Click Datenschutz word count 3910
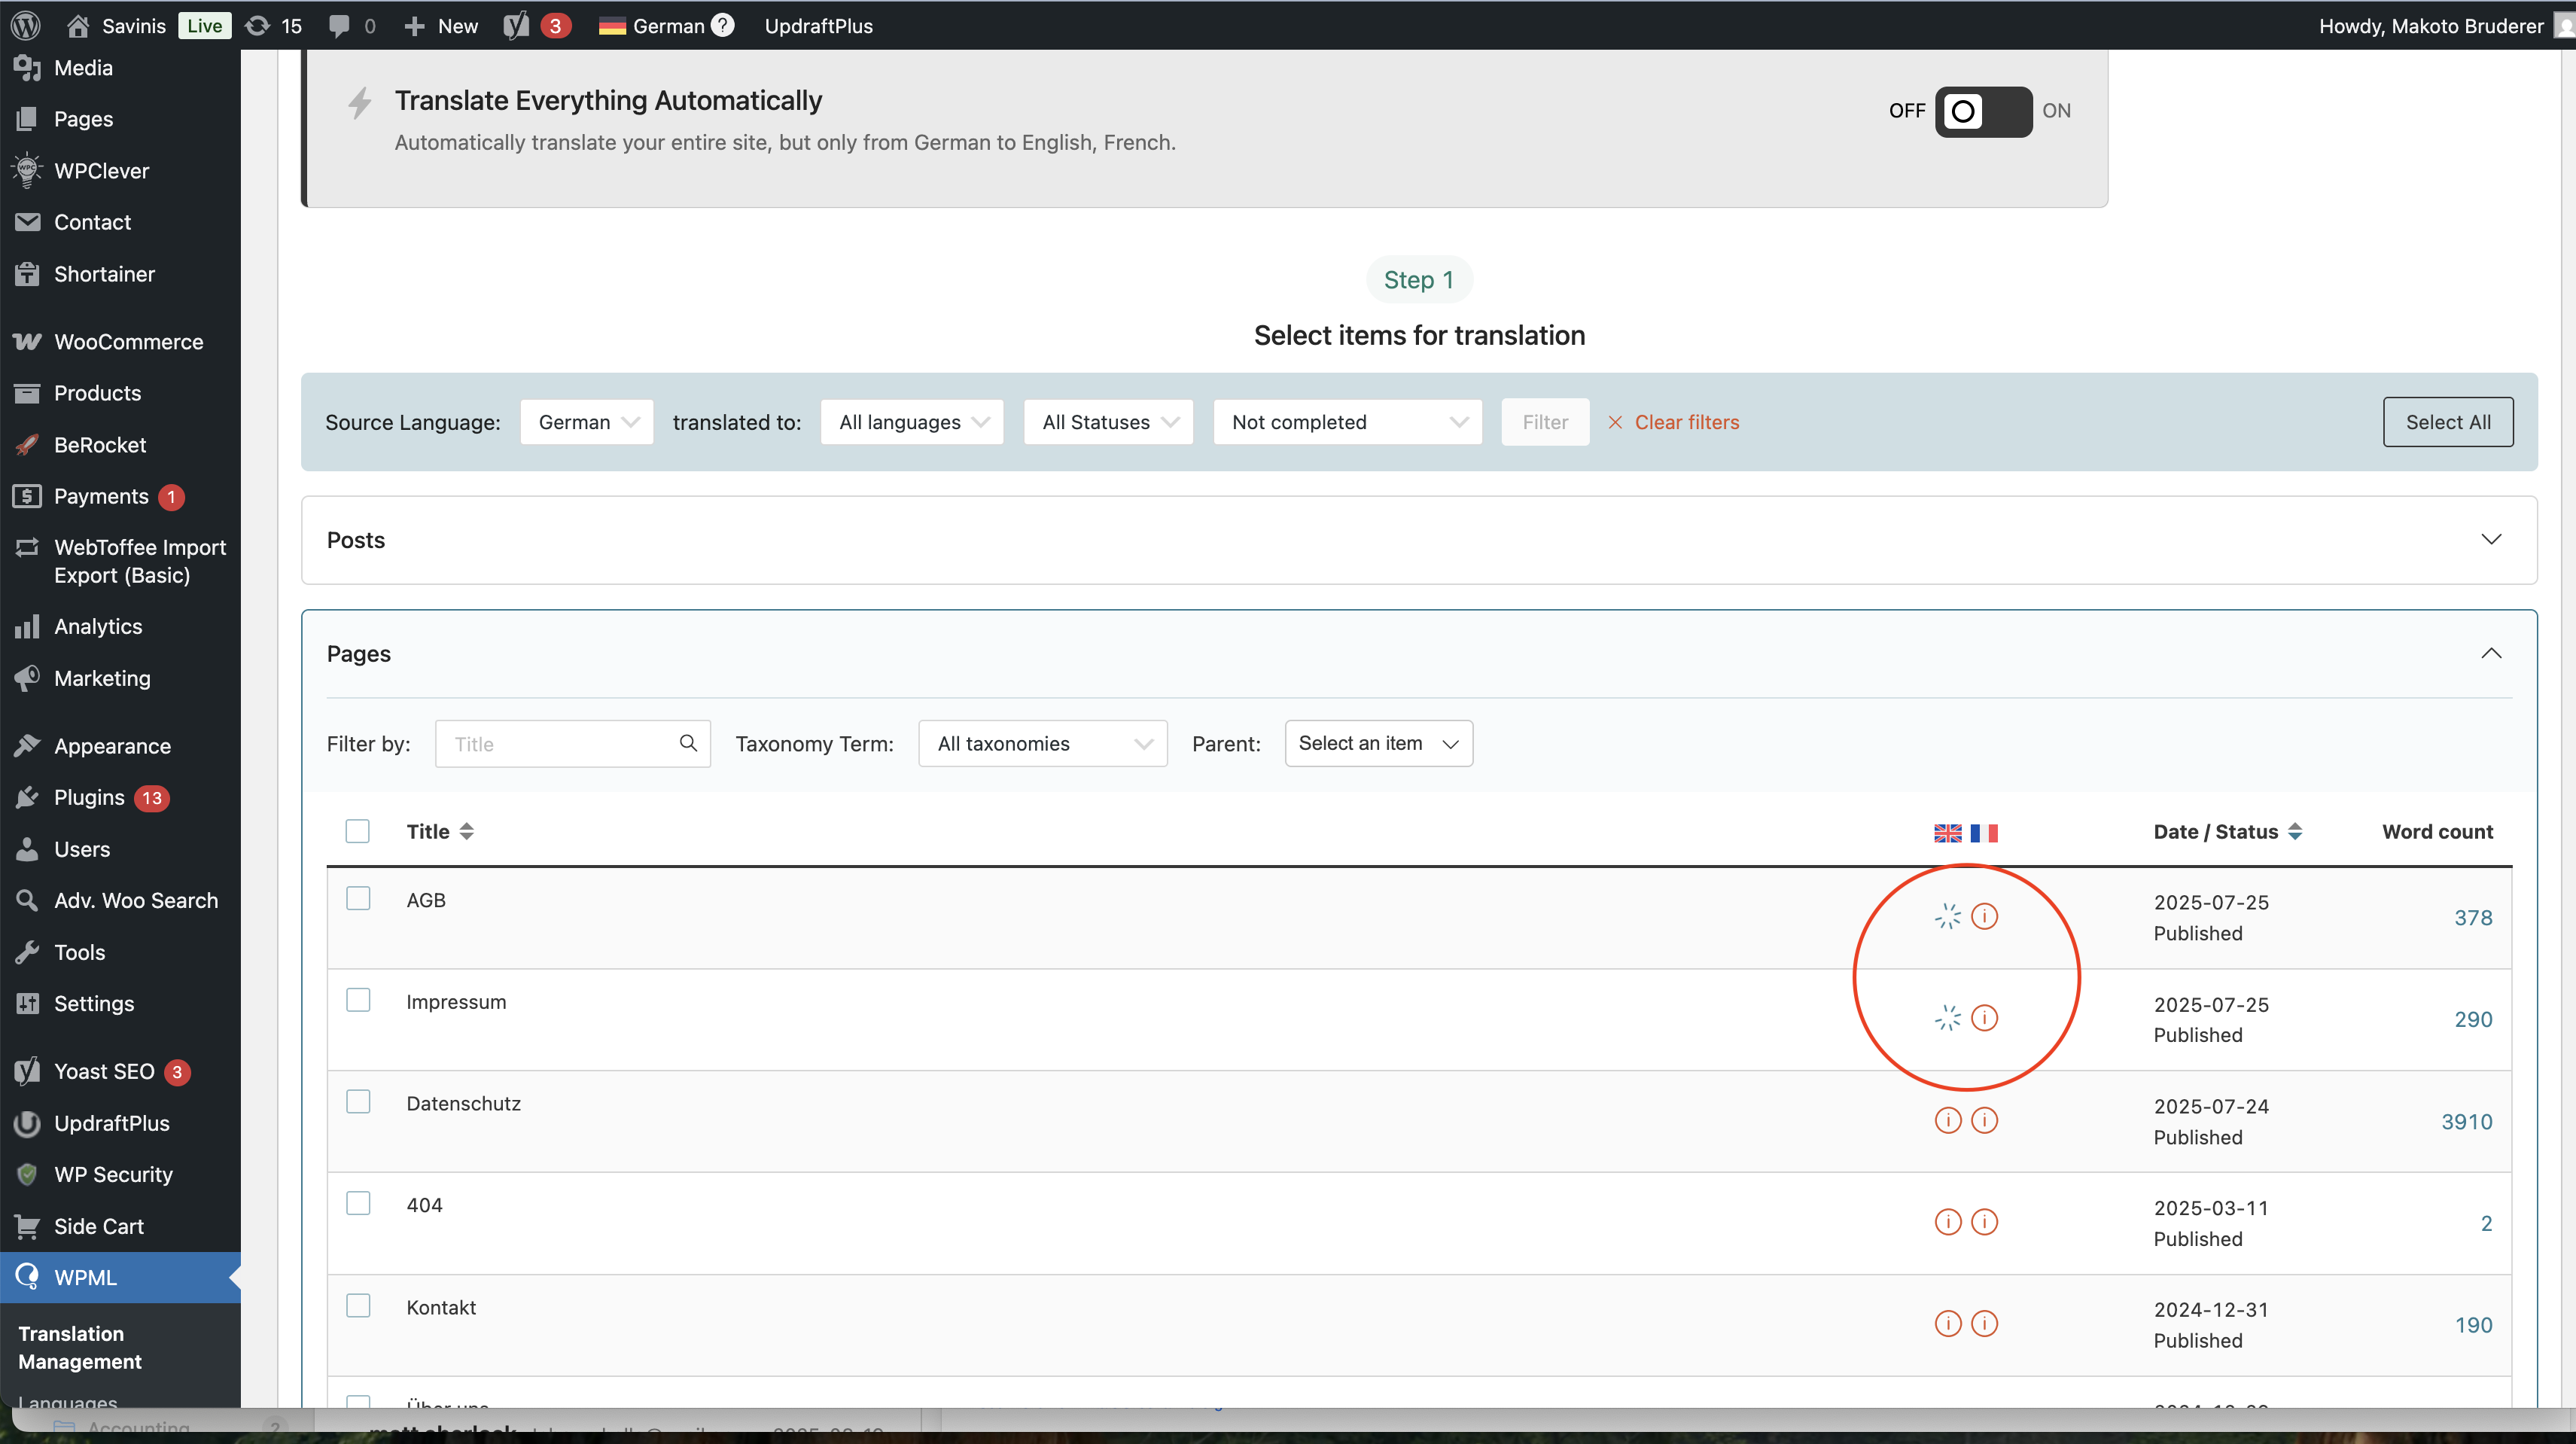 click(2466, 1121)
